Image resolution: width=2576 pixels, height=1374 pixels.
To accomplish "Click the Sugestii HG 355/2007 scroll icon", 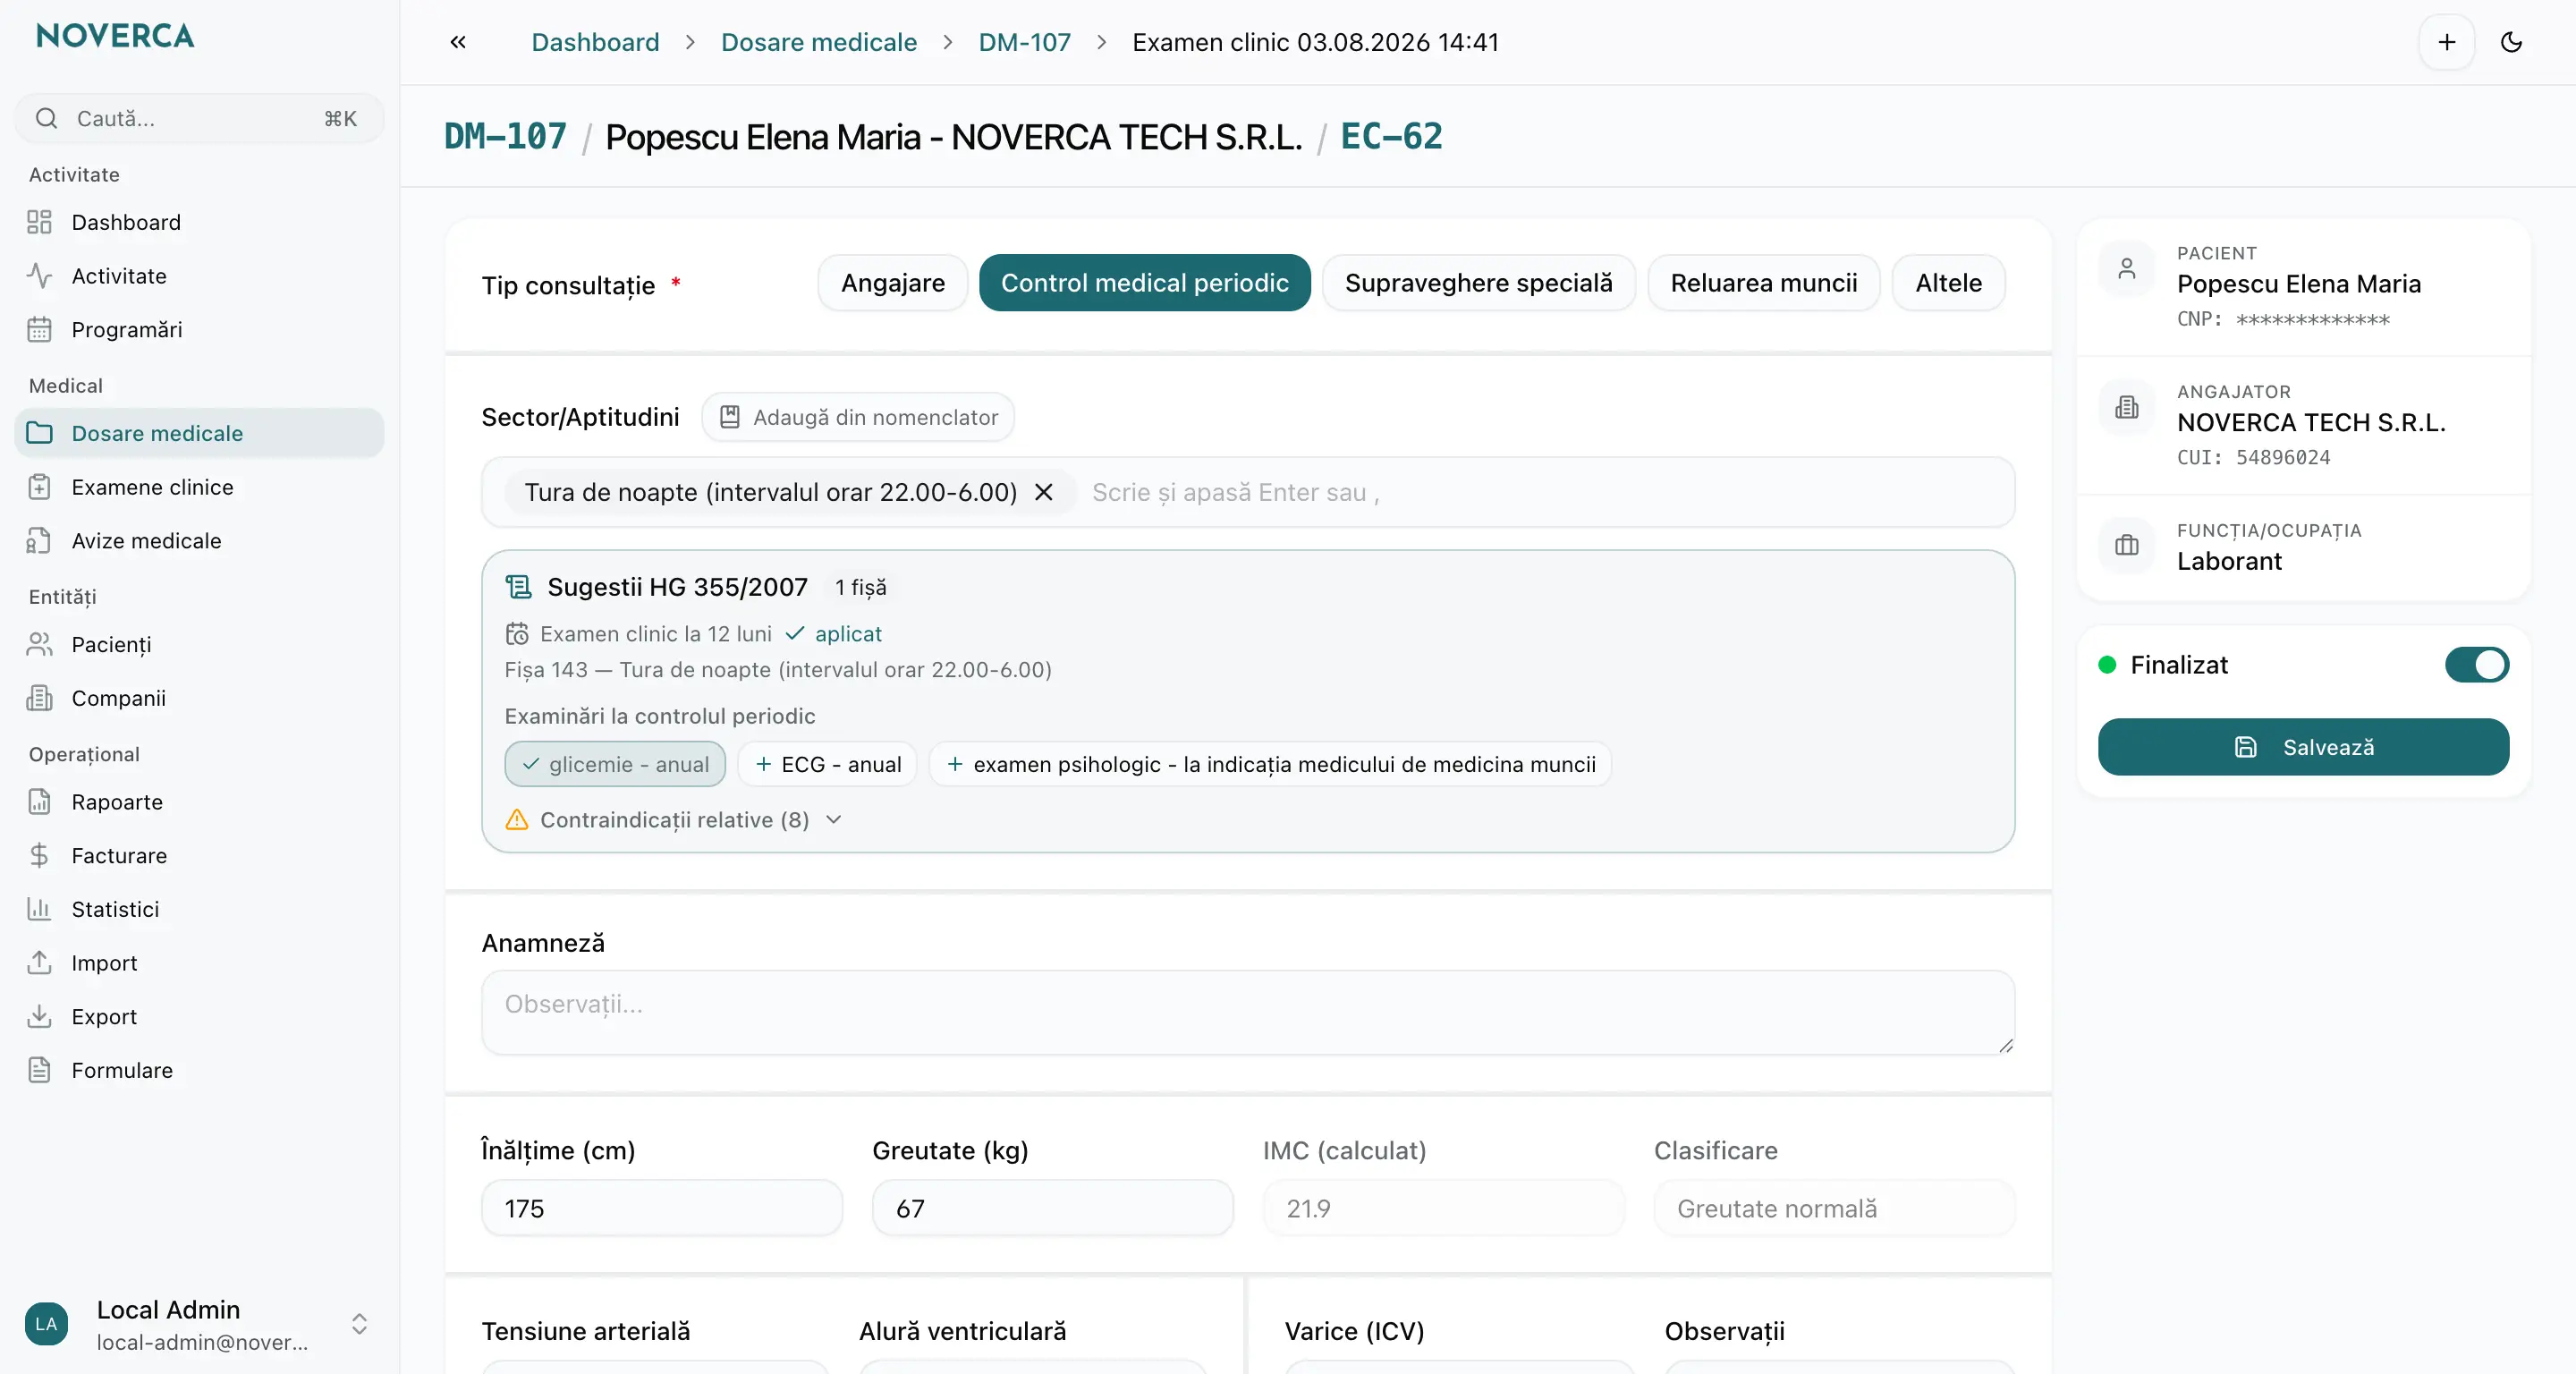I will click(518, 587).
